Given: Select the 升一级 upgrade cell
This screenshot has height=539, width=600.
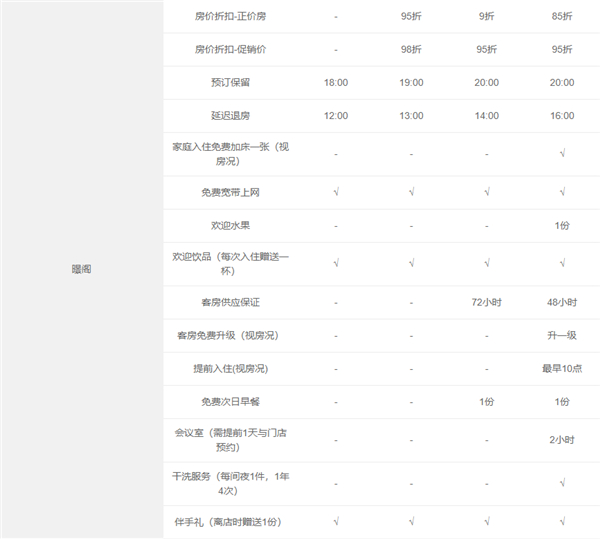Looking at the screenshot, I should (562, 335).
